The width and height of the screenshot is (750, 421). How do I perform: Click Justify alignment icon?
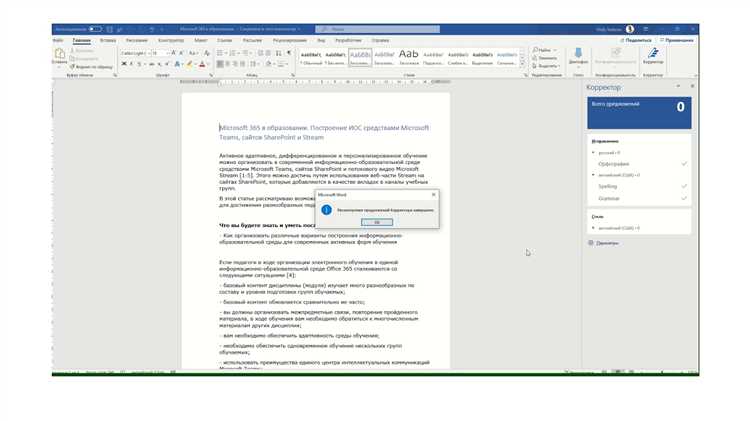243,64
